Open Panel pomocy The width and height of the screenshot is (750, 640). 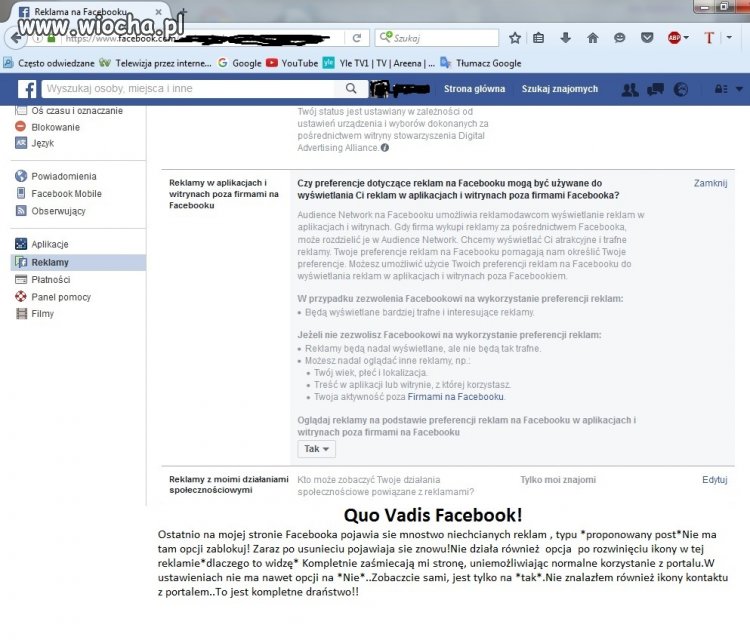[53, 297]
